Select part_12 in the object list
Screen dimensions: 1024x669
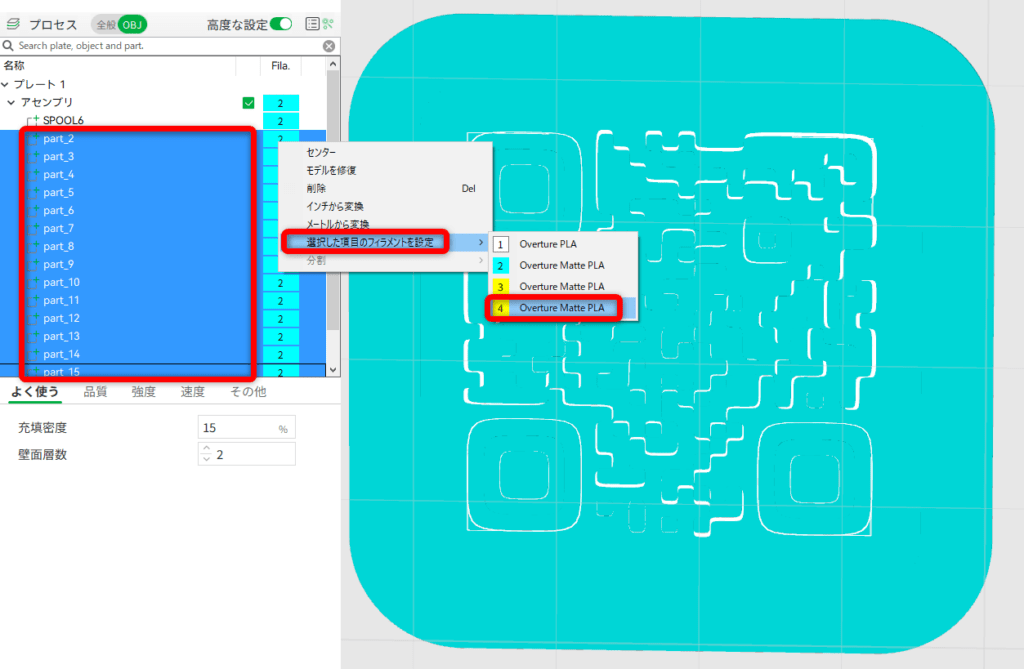(61, 318)
